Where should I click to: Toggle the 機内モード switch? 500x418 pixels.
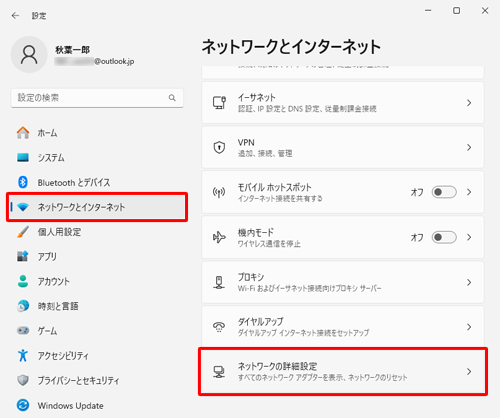[x=444, y=237]
